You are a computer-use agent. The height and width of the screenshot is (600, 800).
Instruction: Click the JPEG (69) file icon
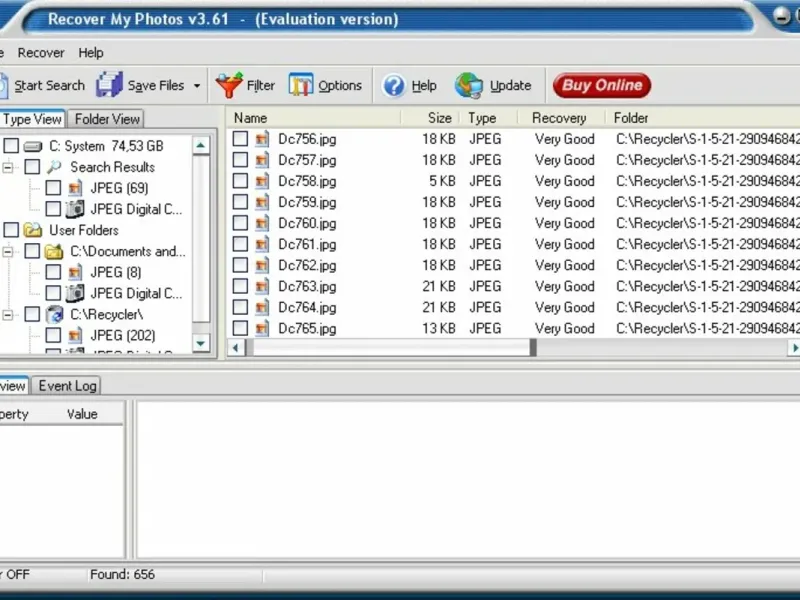point(74,188)
